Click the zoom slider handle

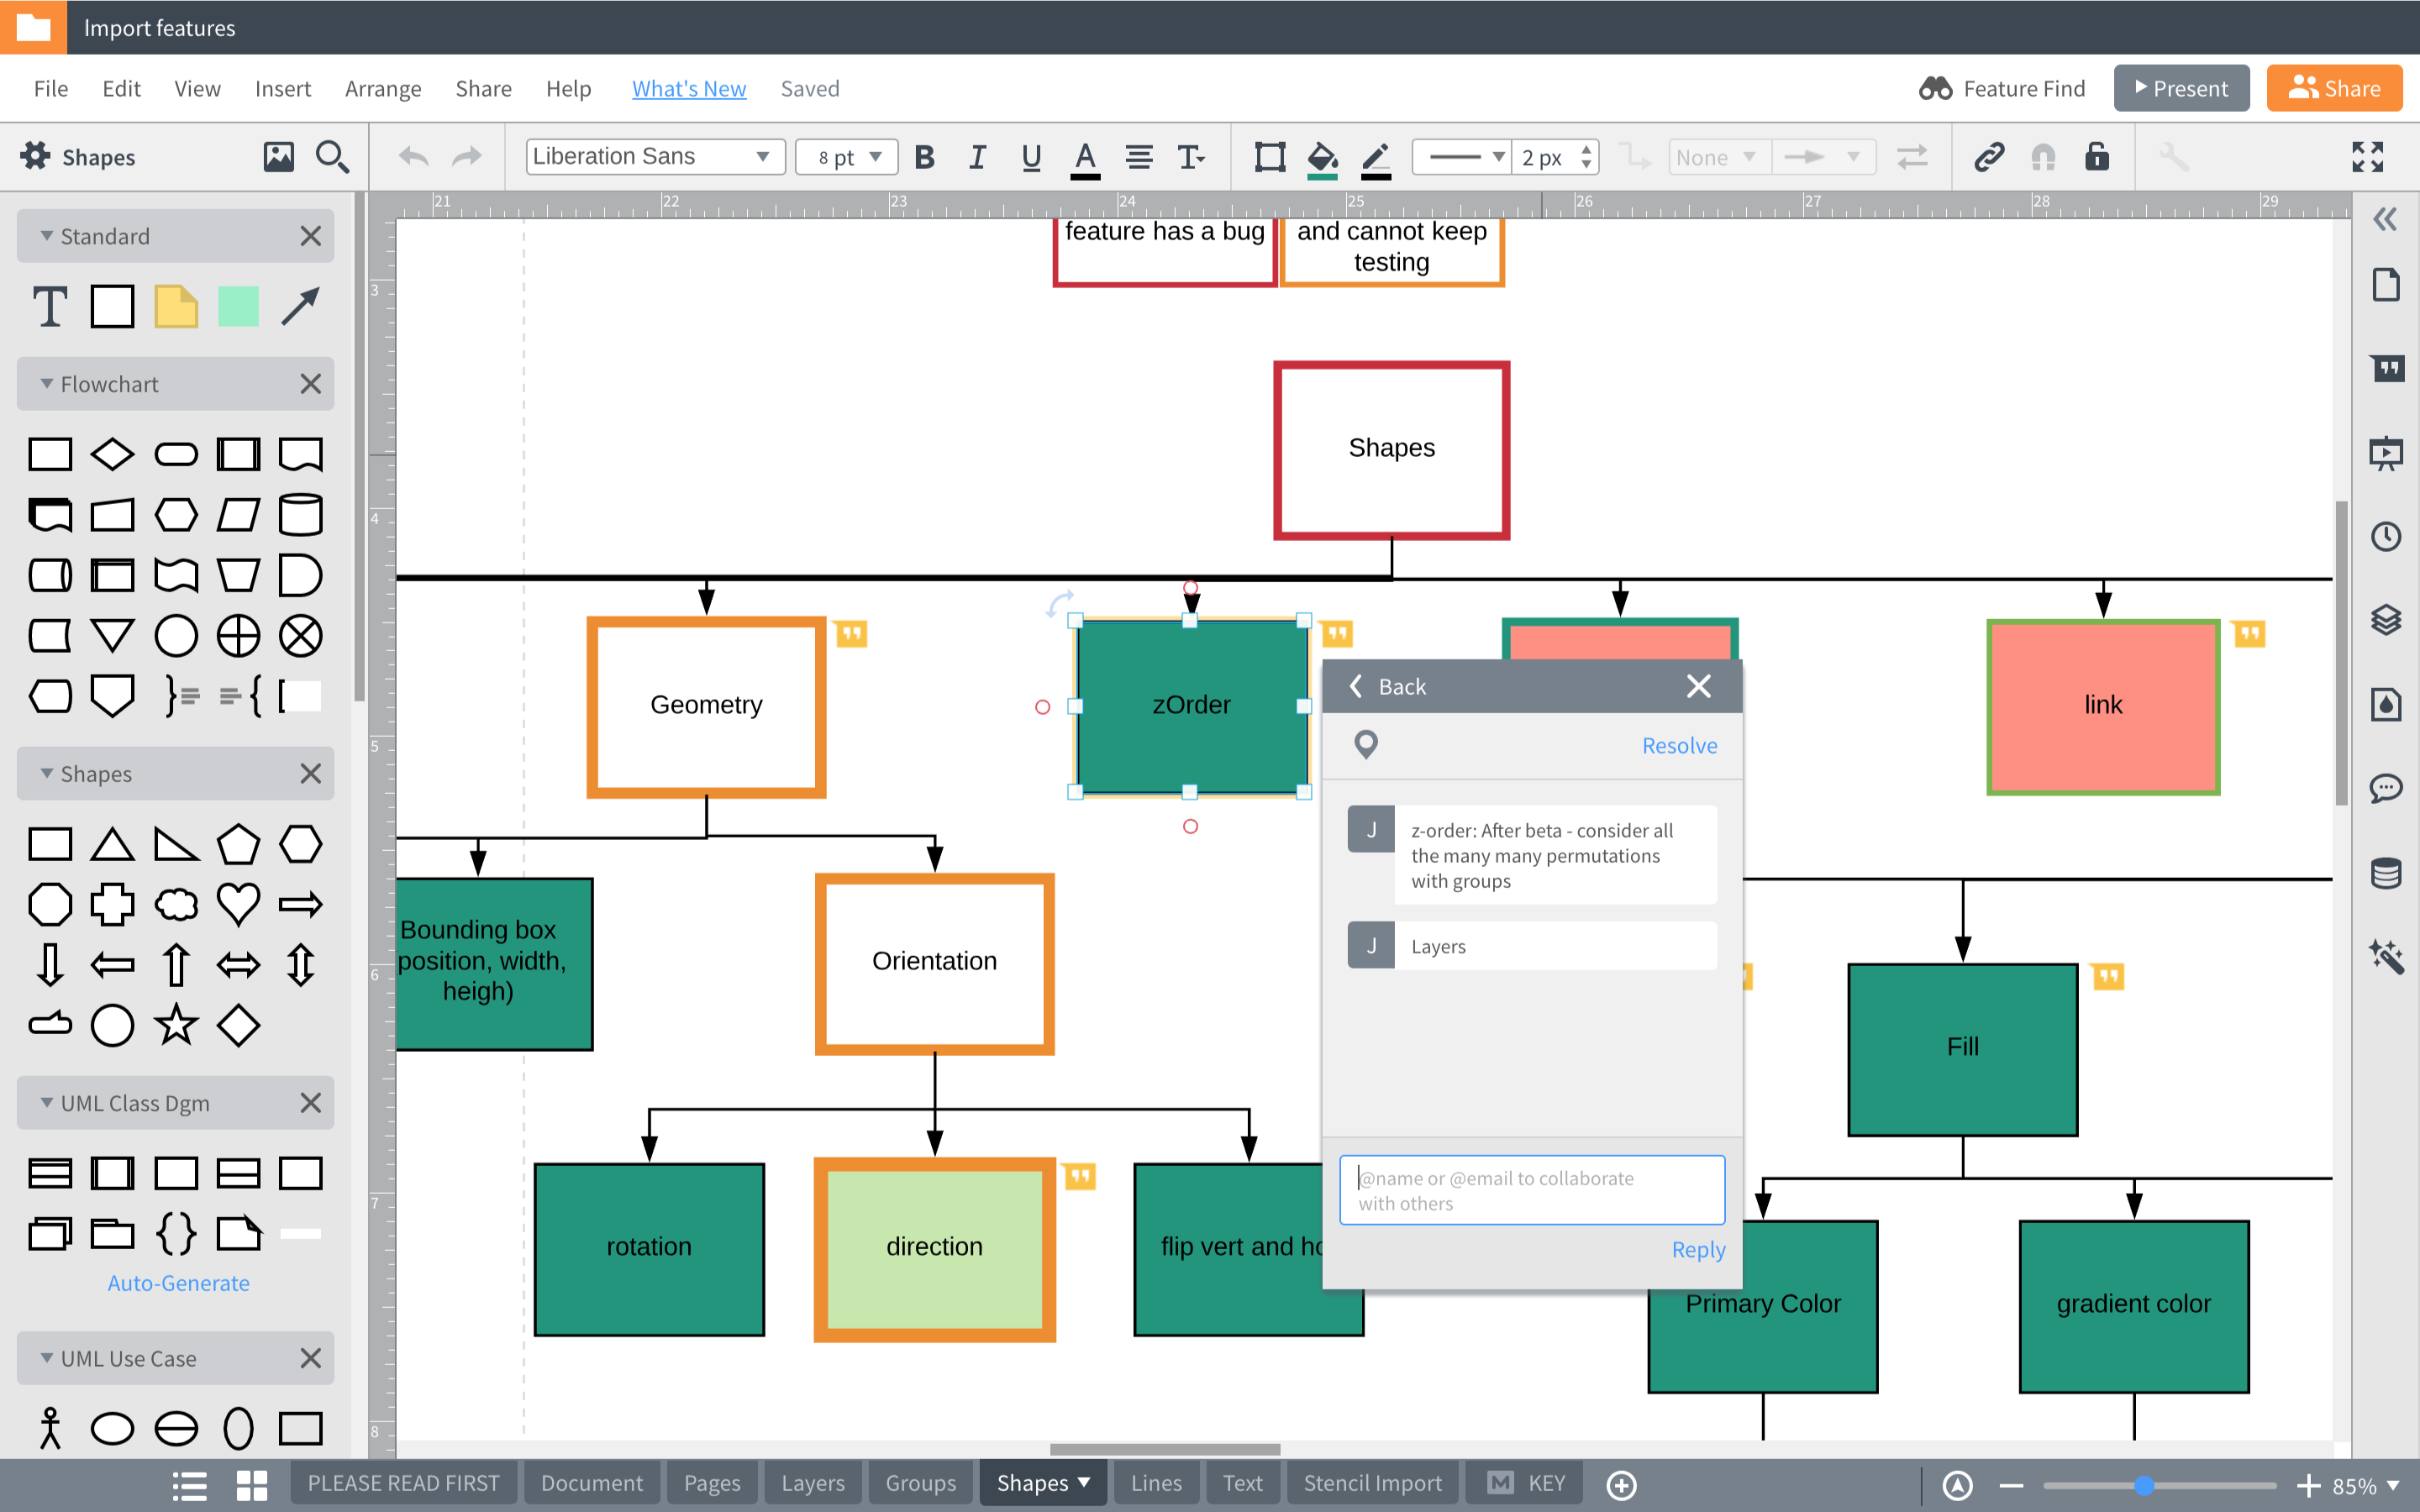[x=2144, y=1486]
